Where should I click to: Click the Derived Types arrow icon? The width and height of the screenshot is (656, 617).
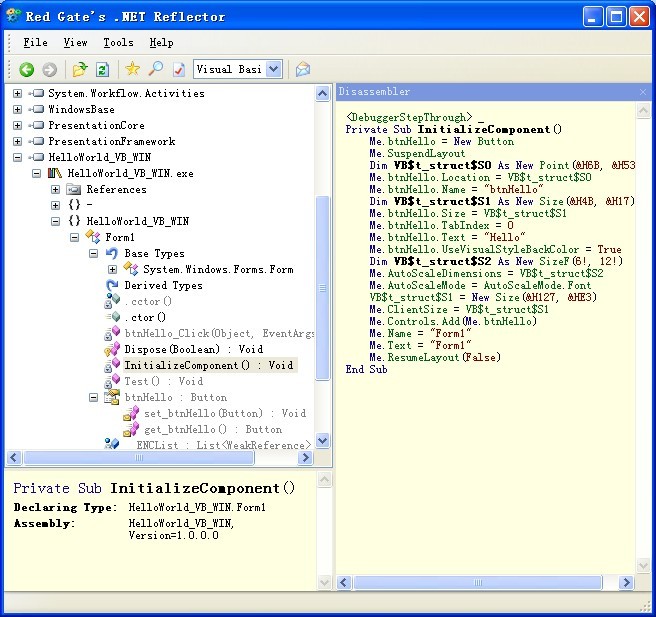click(112, 285)
